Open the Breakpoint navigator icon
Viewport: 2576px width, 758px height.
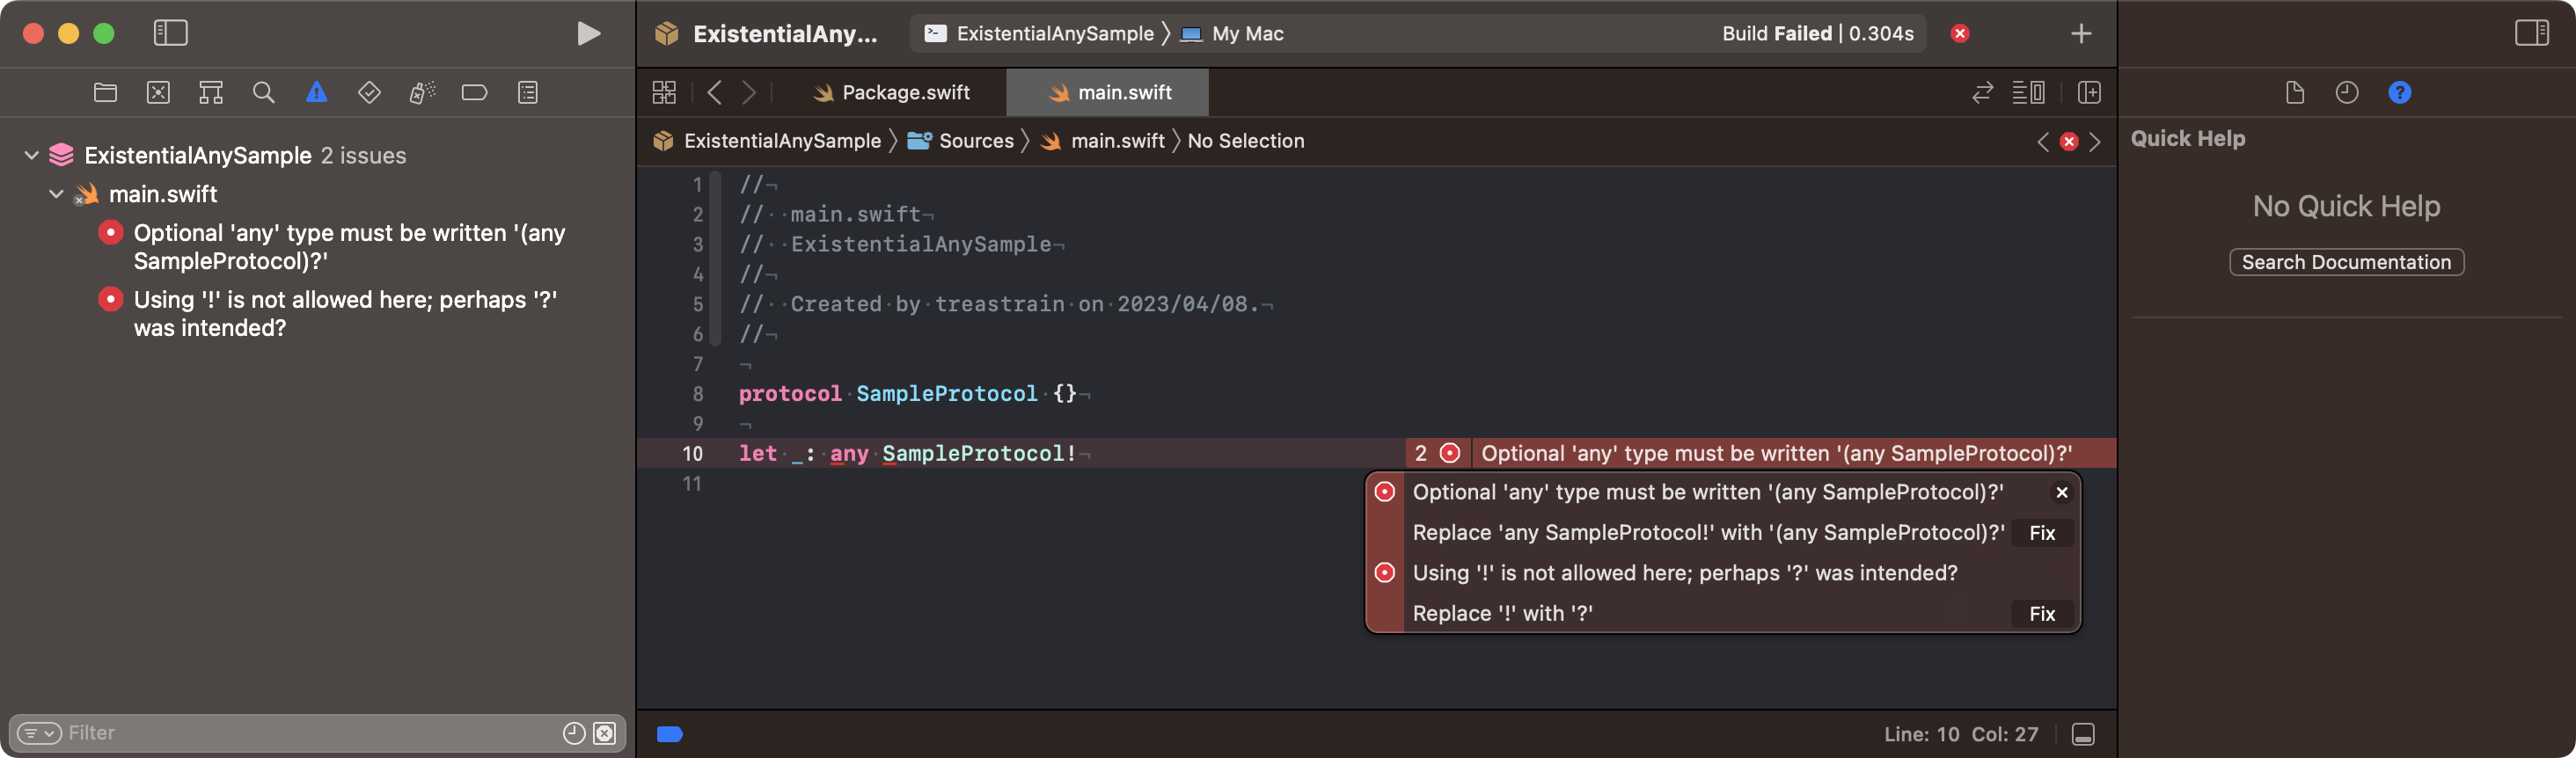475,93
